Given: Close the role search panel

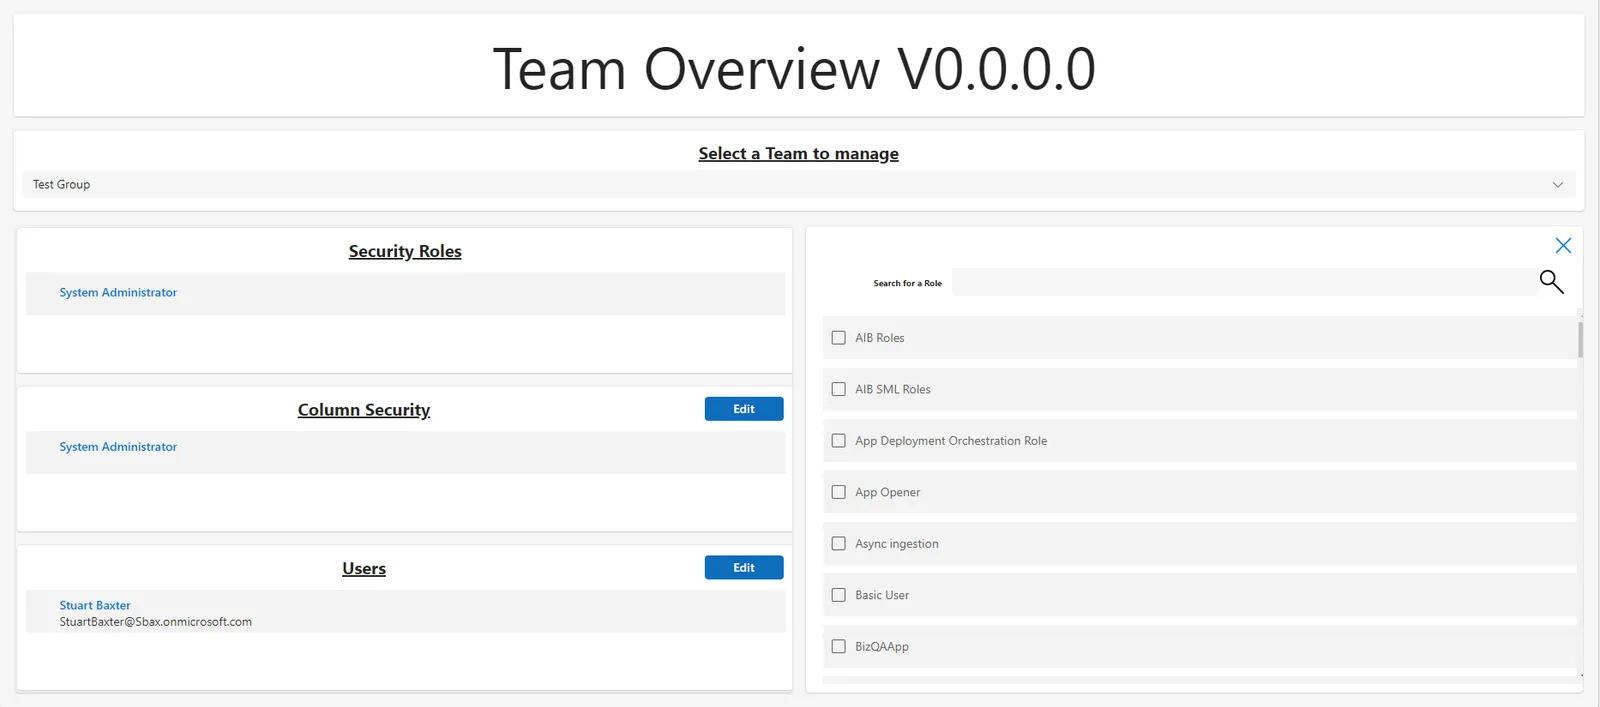Looking at the screenshot, I should tap(1563, 246).
